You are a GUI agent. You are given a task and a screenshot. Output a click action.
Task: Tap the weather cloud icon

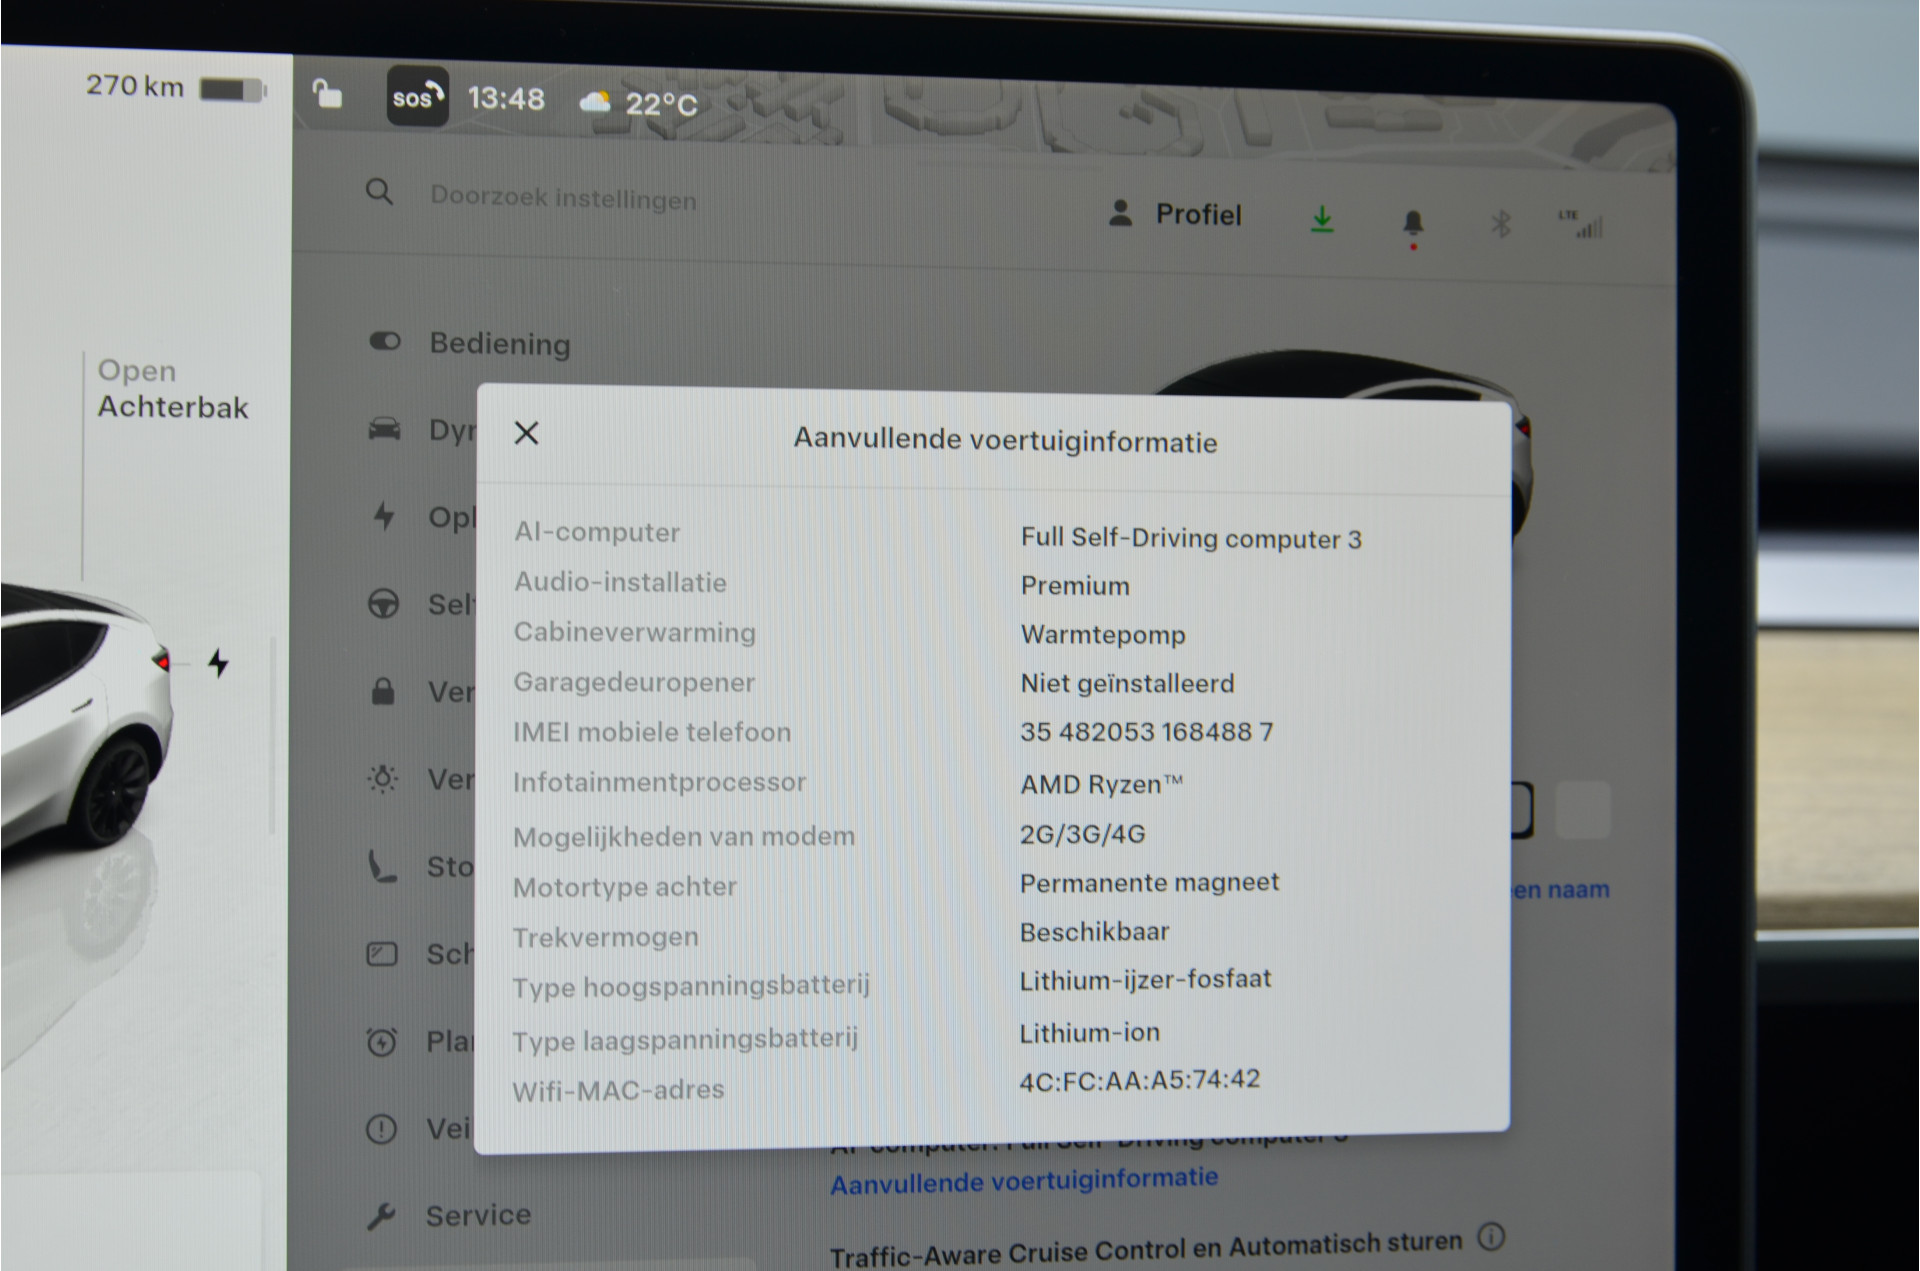595,101
